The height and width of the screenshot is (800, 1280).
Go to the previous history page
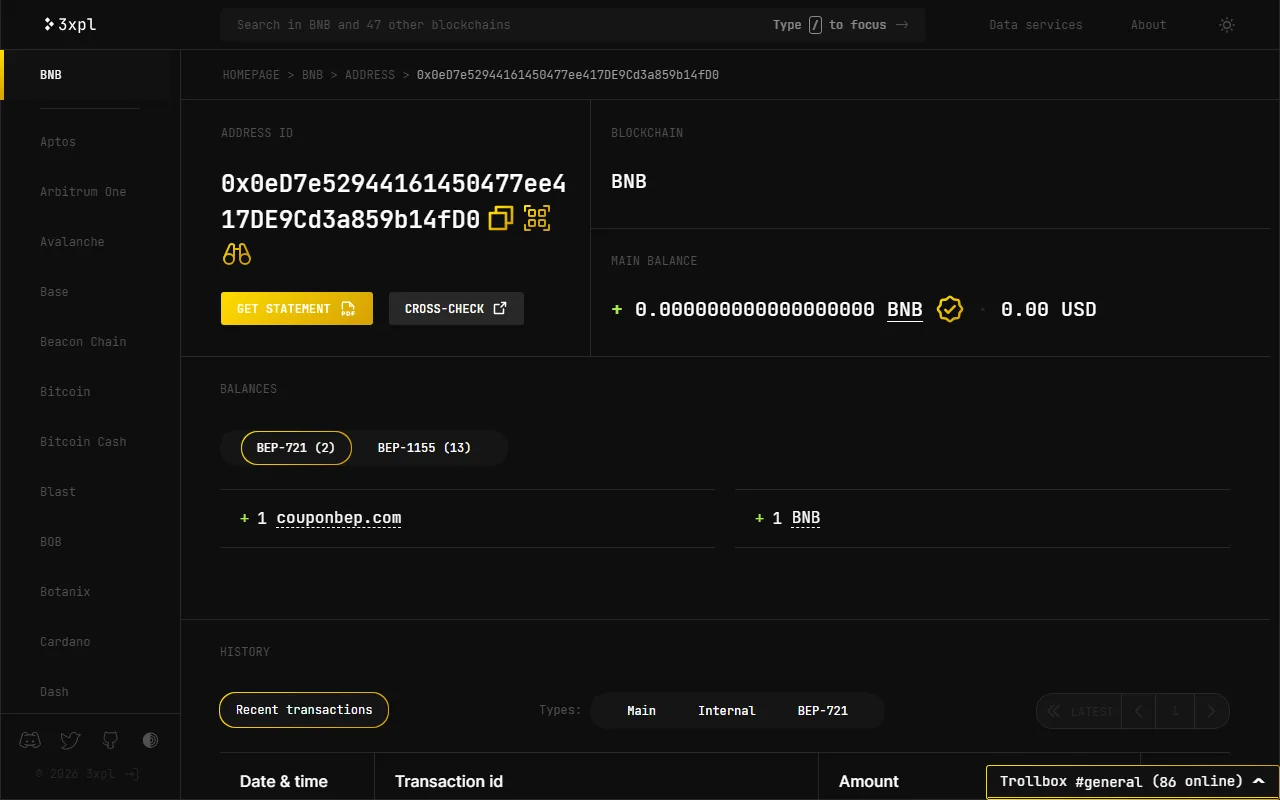pyautogui.click(x=1139, y=711)
